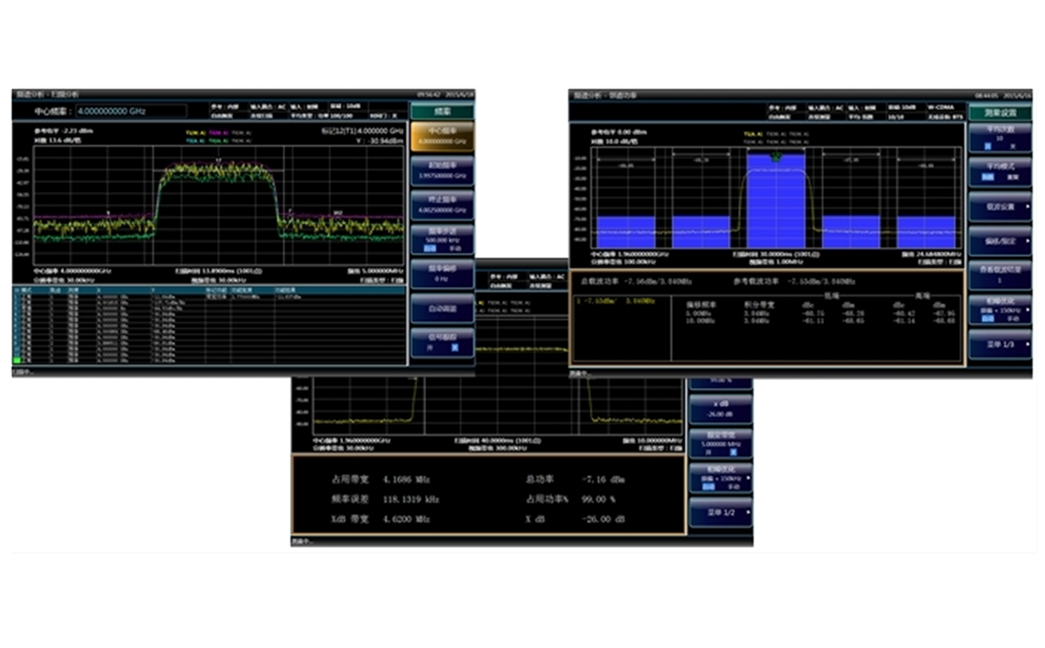Go to next page via 菜单 1/2
Screen dimensions: 1045x648
(720, 511)
